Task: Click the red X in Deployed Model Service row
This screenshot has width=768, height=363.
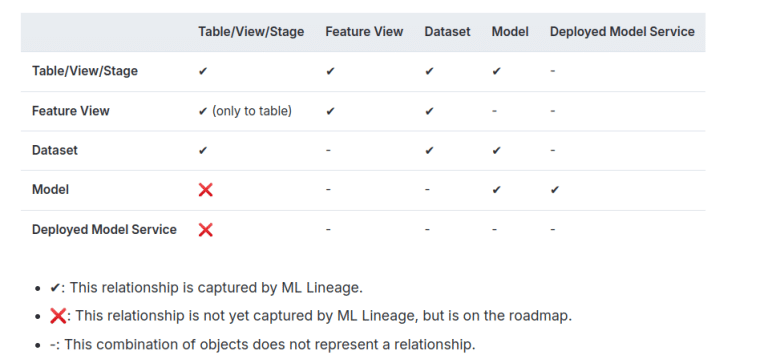Action: pyautogui.click(x=205, y=229)
